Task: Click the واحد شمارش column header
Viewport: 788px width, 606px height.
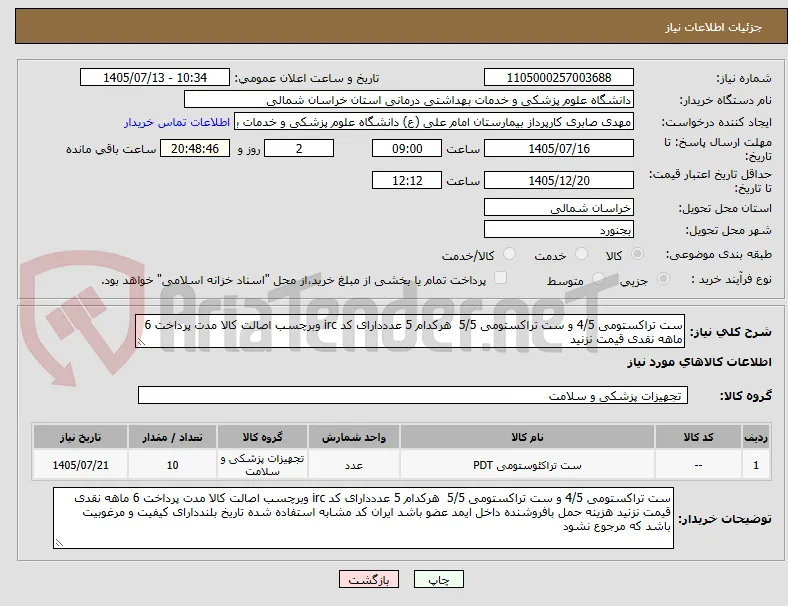Action: (354, 437)
